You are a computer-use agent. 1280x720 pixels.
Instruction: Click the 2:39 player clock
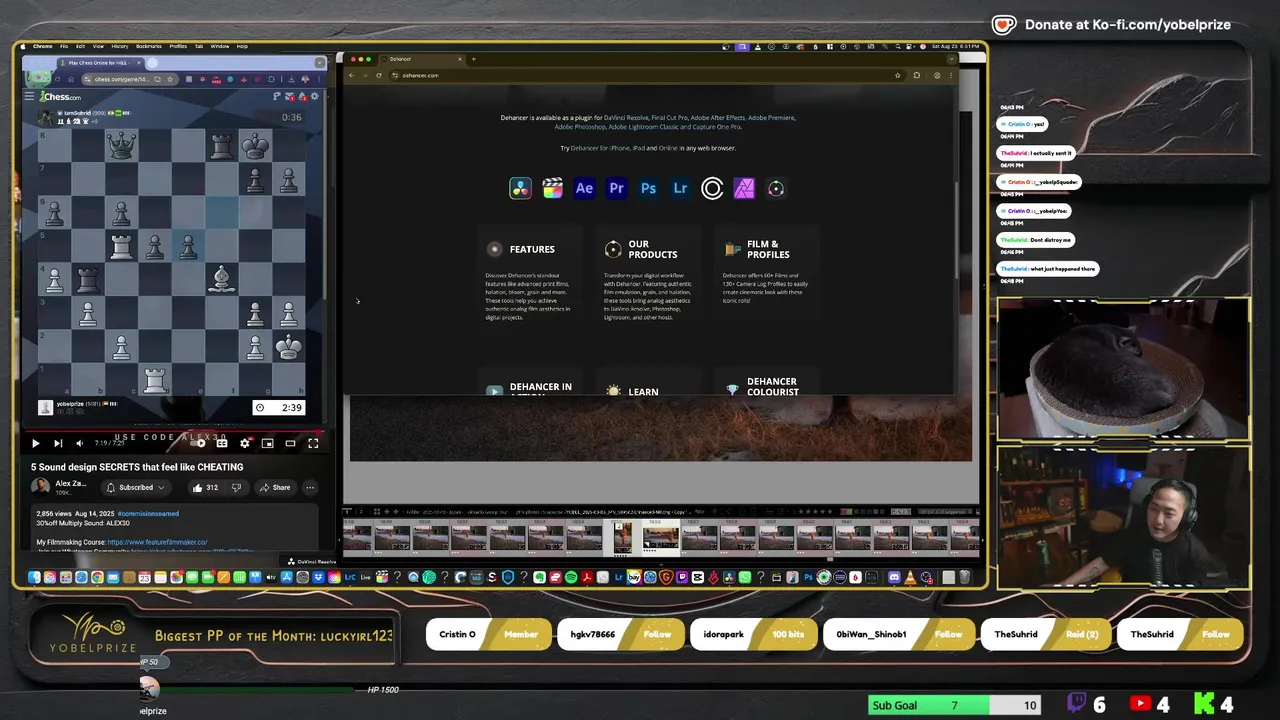tap(279, 407)
